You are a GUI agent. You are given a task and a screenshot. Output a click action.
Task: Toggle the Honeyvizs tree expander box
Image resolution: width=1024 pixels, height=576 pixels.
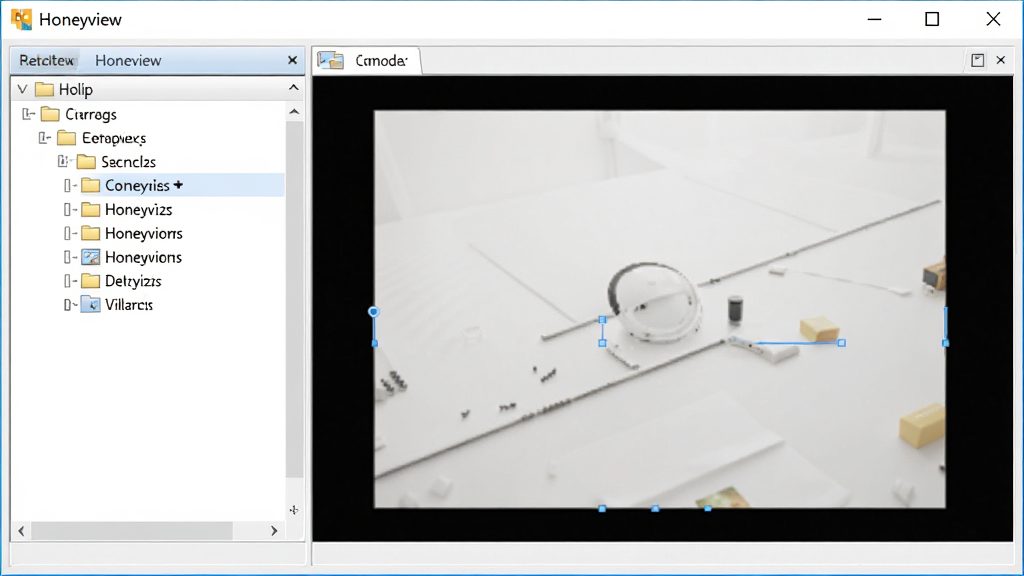(68, 210)
